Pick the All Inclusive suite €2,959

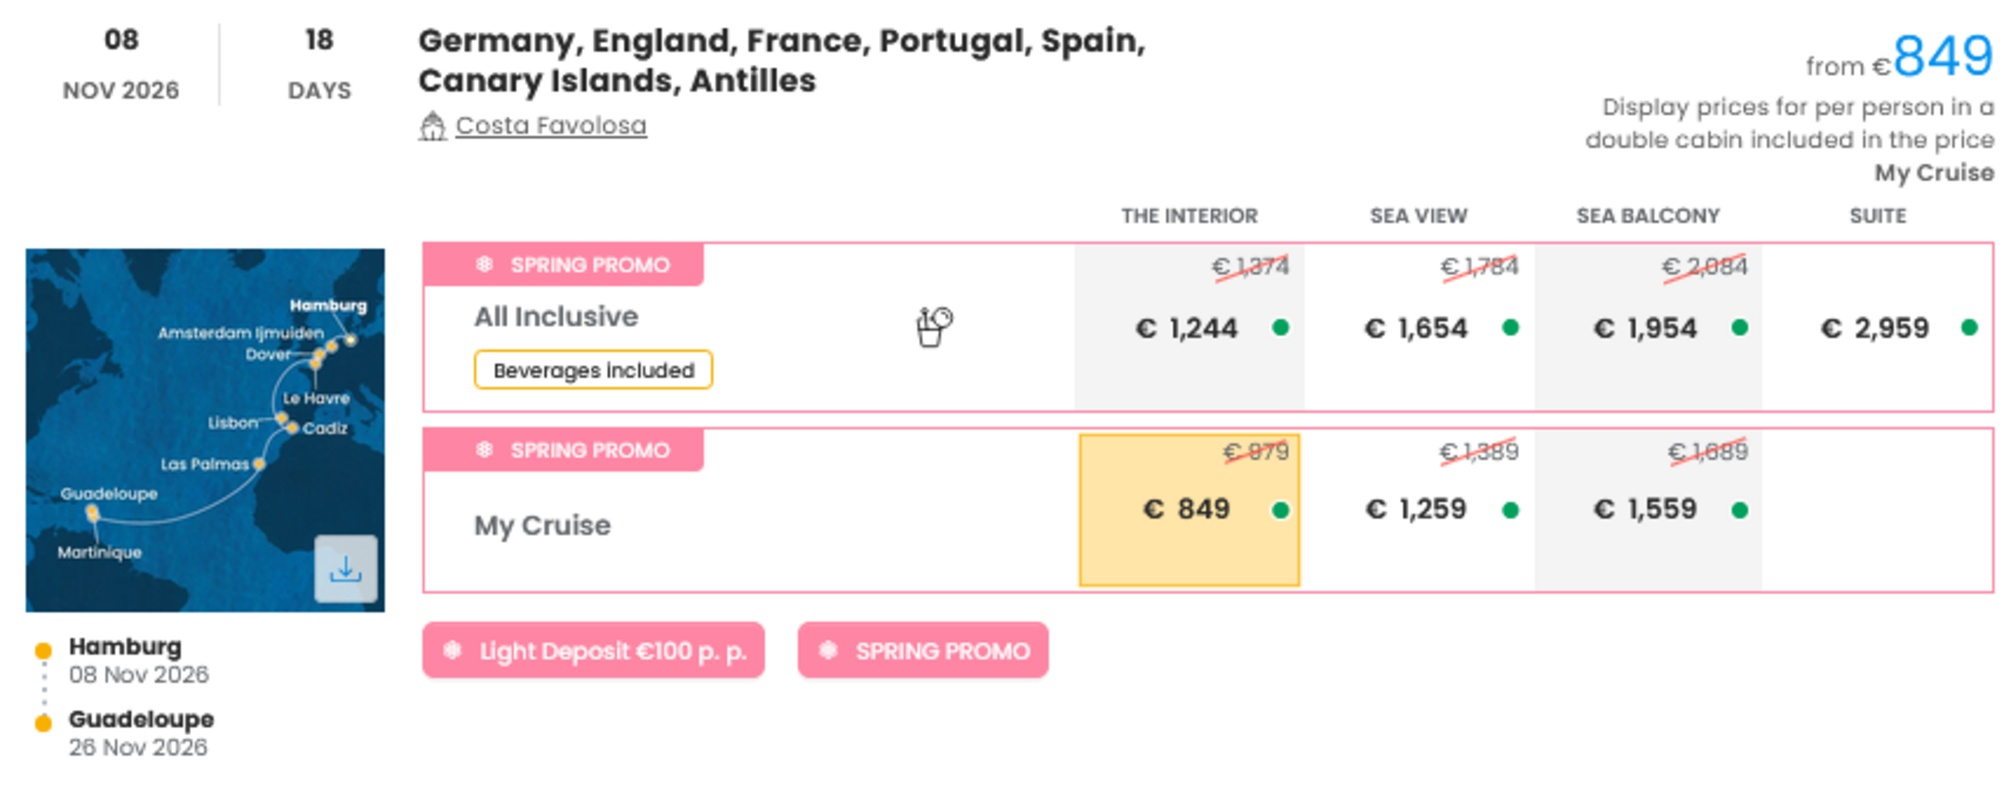tap(1875, 329)
